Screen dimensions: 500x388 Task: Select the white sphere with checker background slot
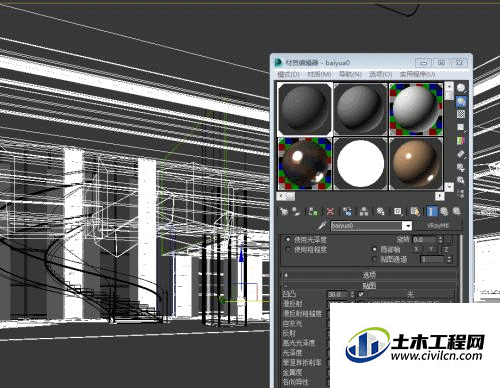[416, 109]
